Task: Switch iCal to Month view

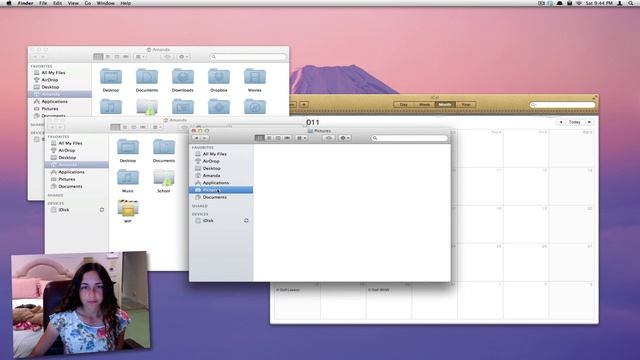Action: (x=445, y=104)
